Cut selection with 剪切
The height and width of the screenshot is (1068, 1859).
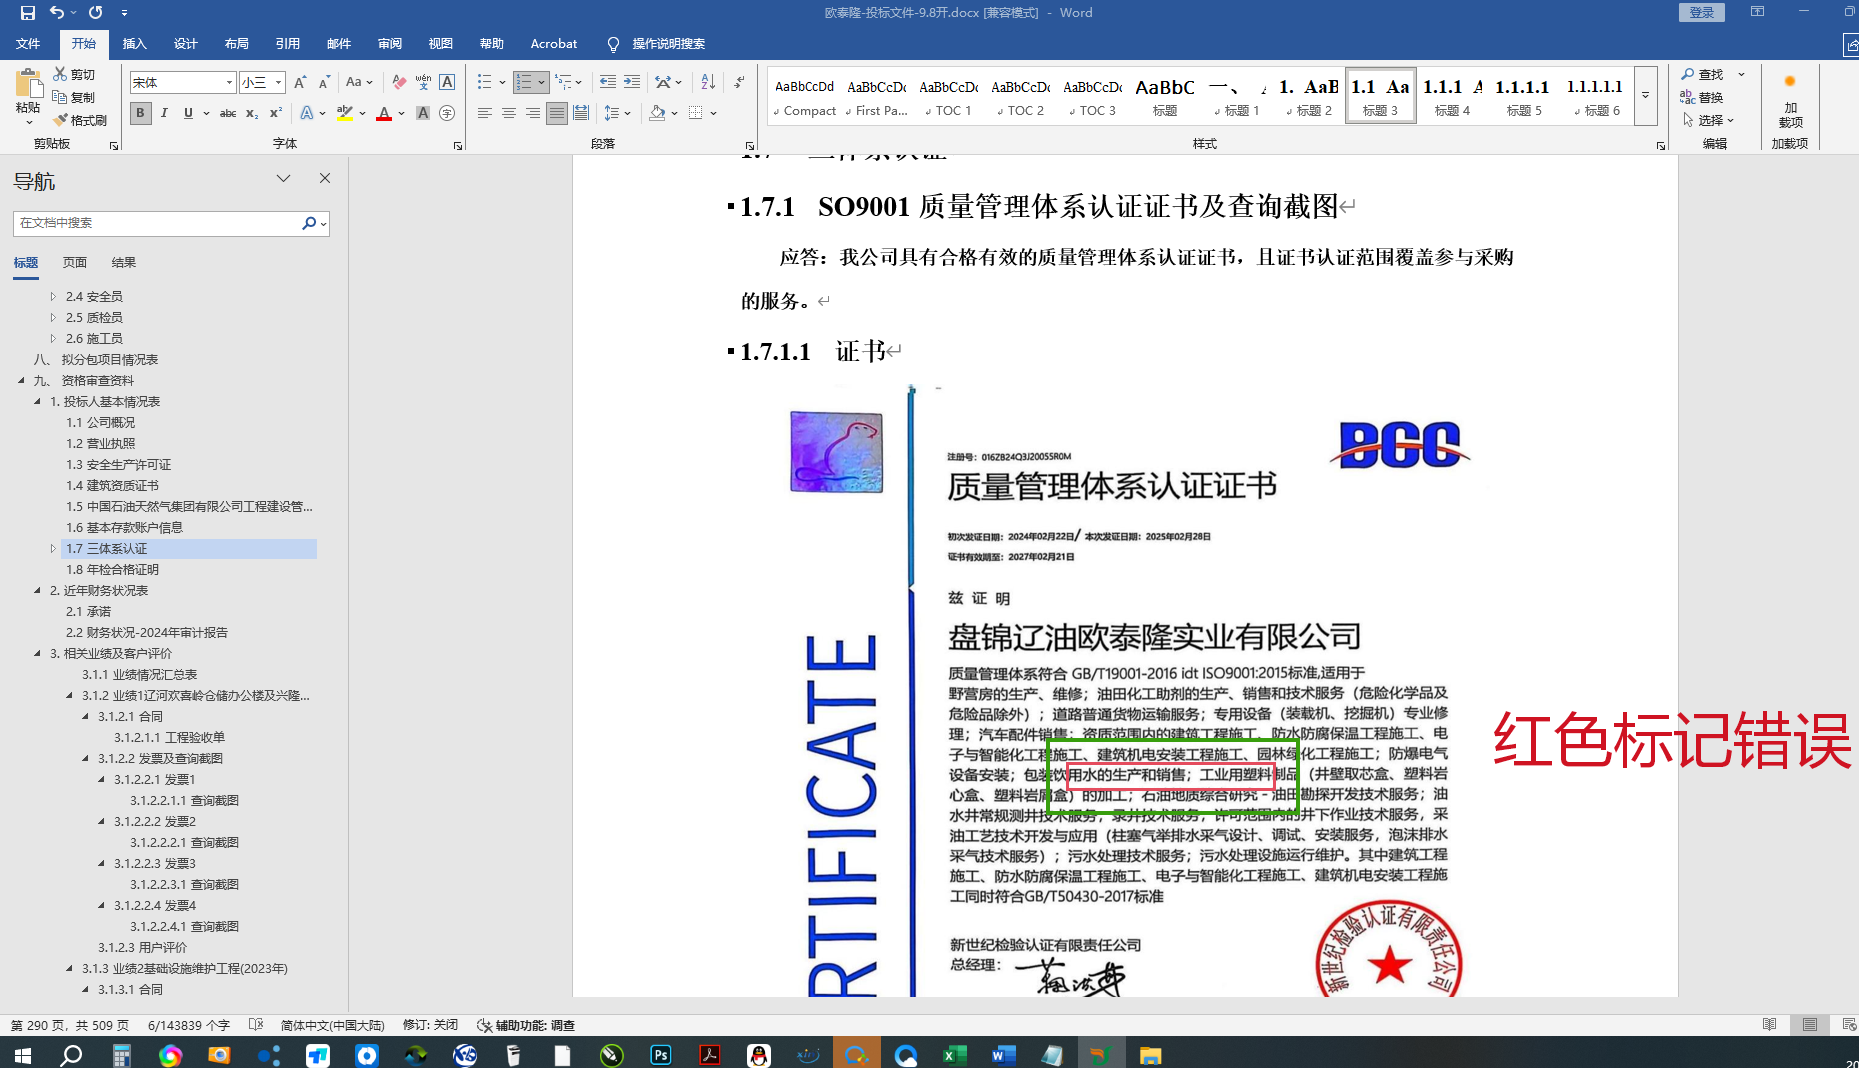[x=75, y=74]
